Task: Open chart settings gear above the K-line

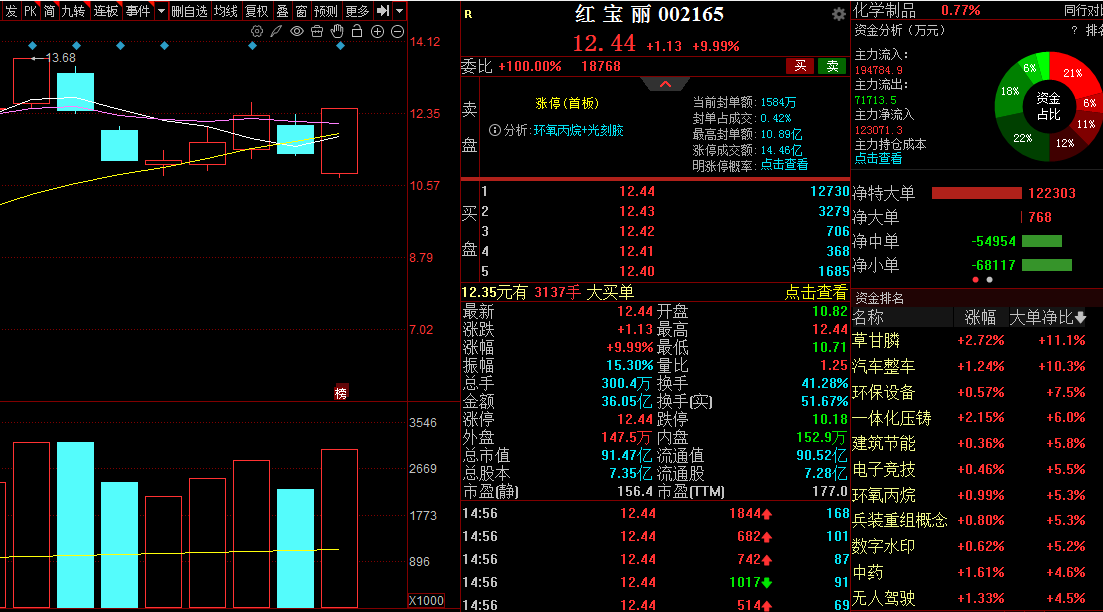Action: (x=257, y=32)
